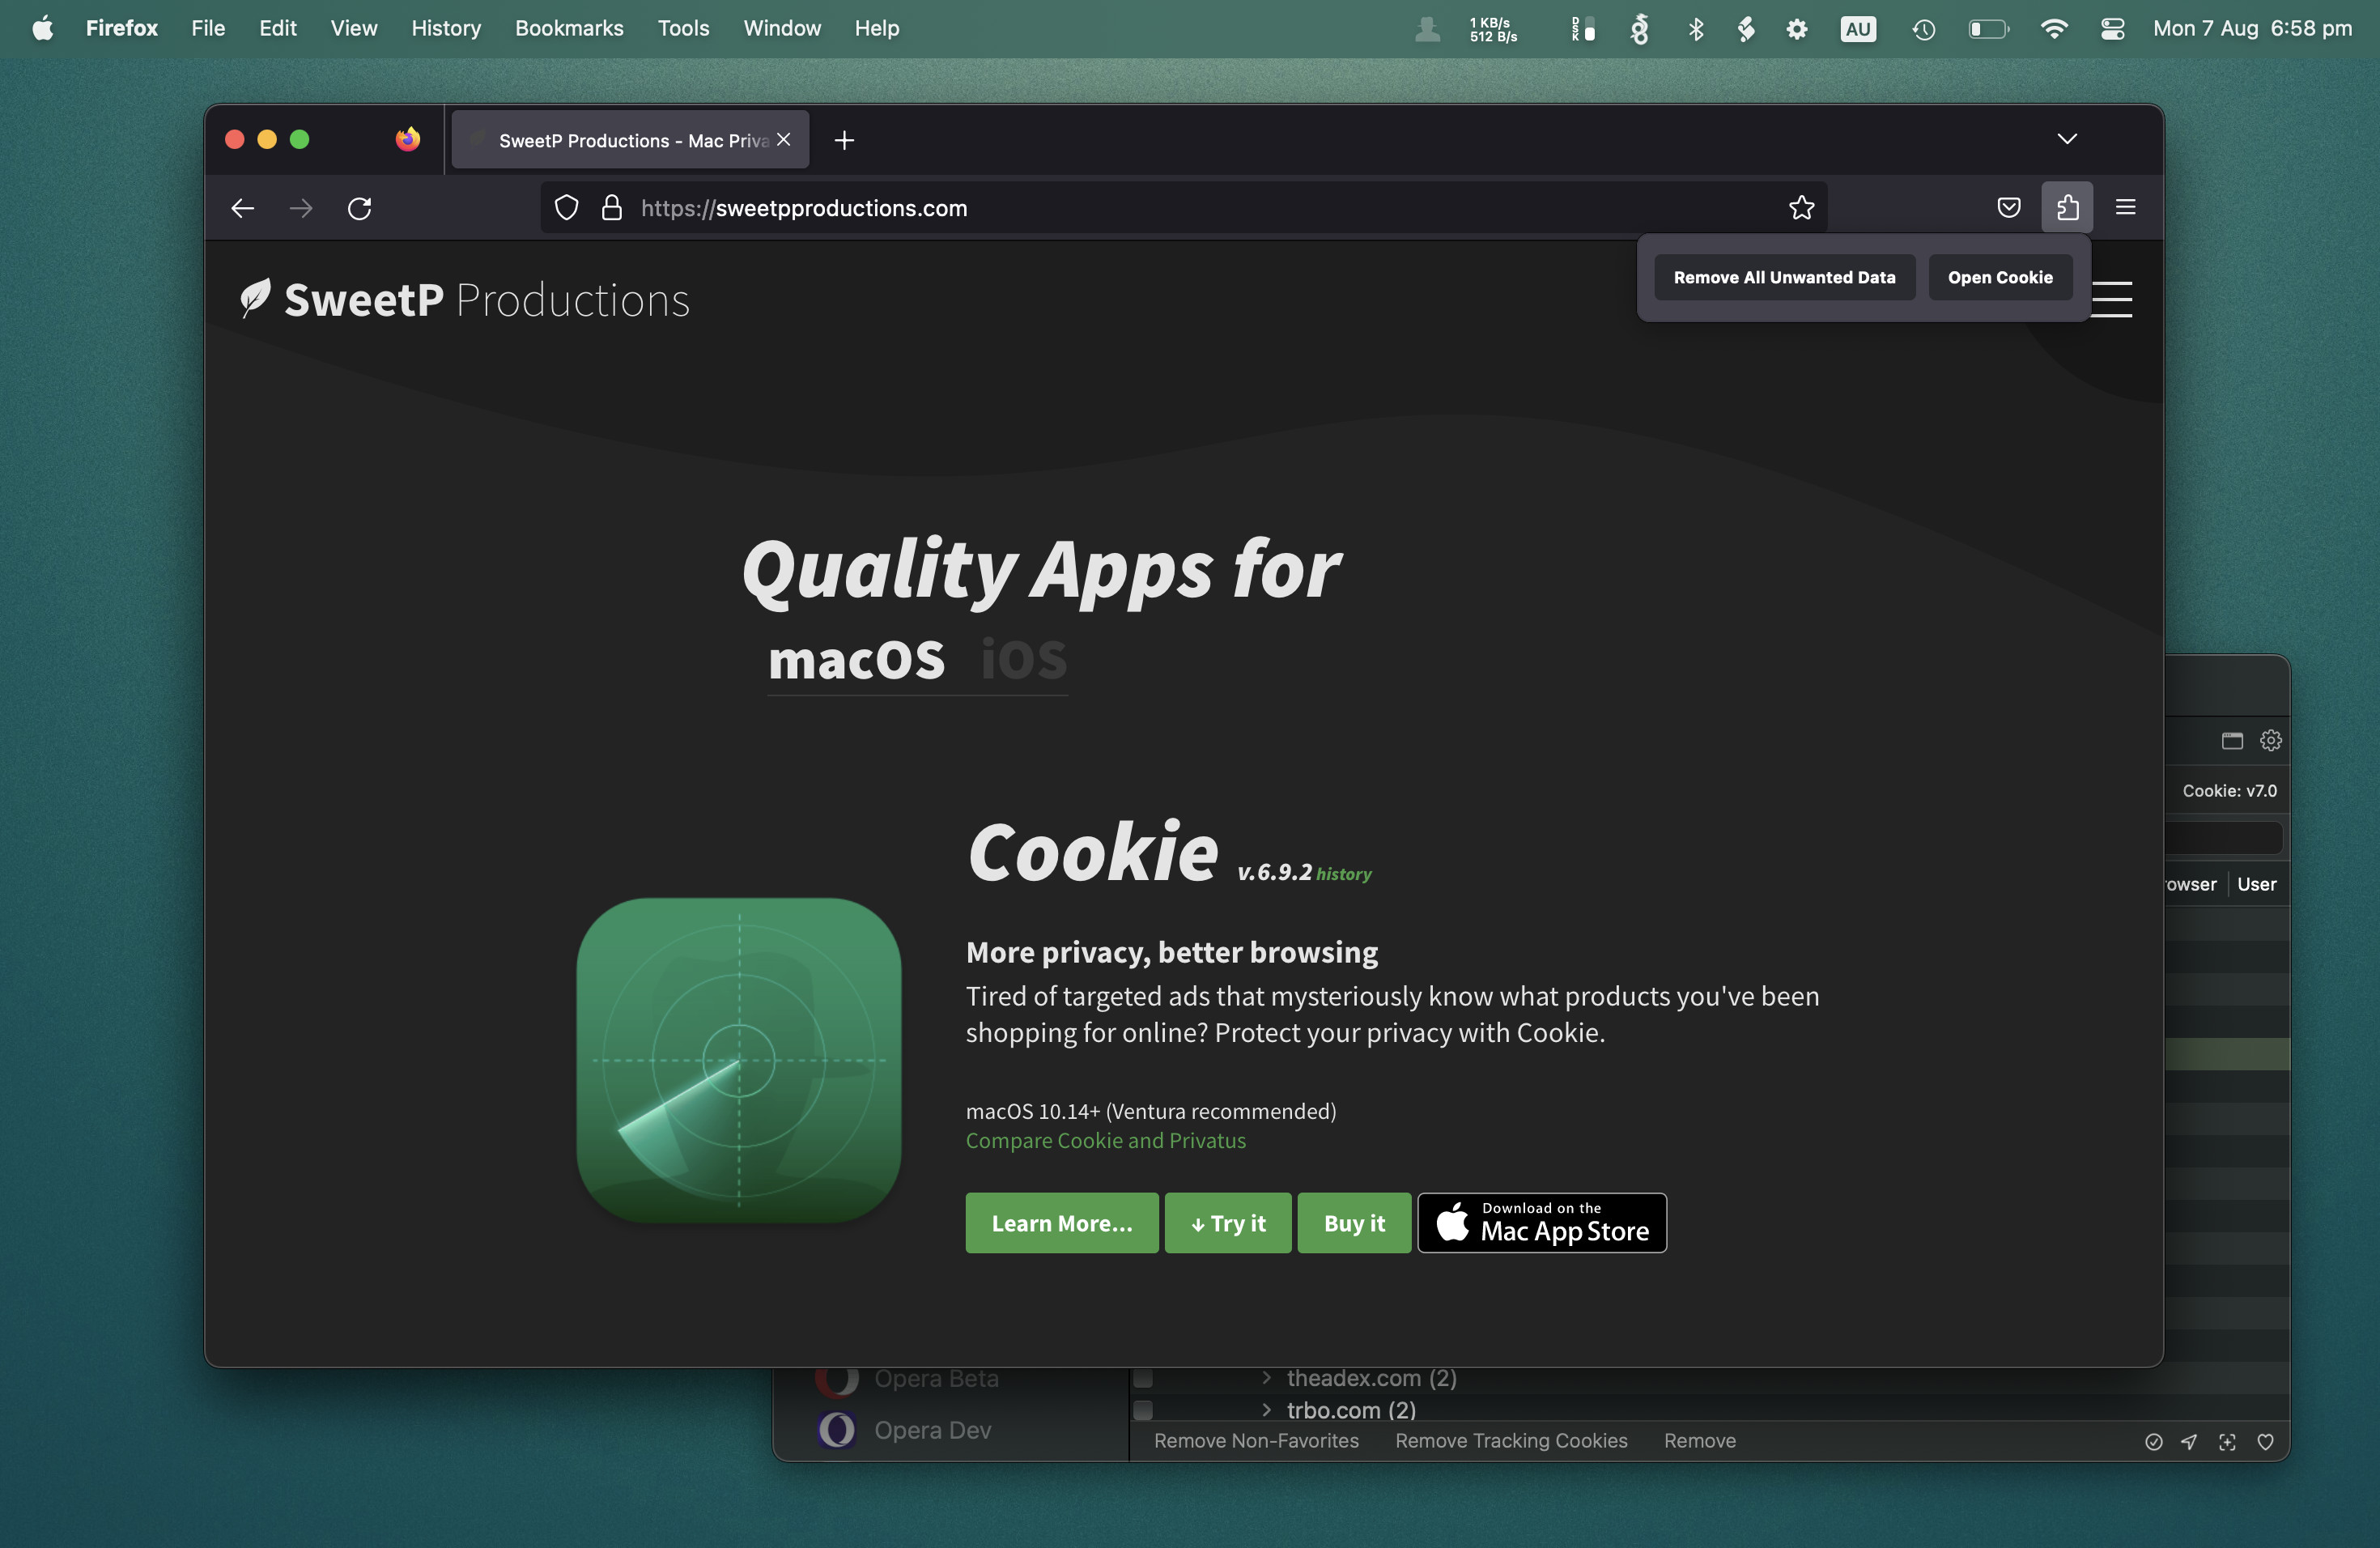The width and height of the screenshot is (2380, 1548).
Task: Go back one page
Action: [243, 208]
